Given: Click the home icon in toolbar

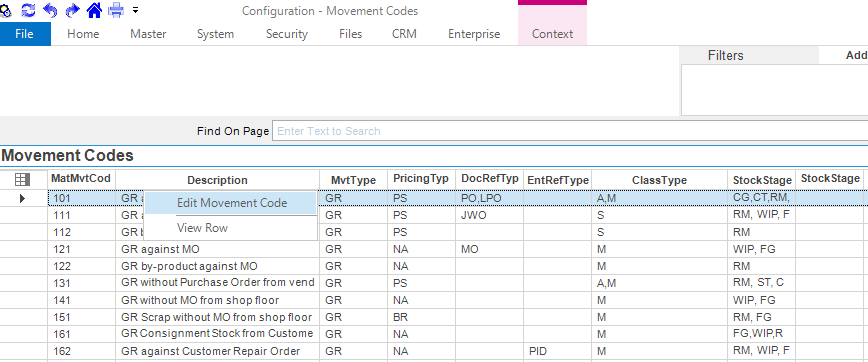Looking at the screenshot, I should tap(94, 10).
